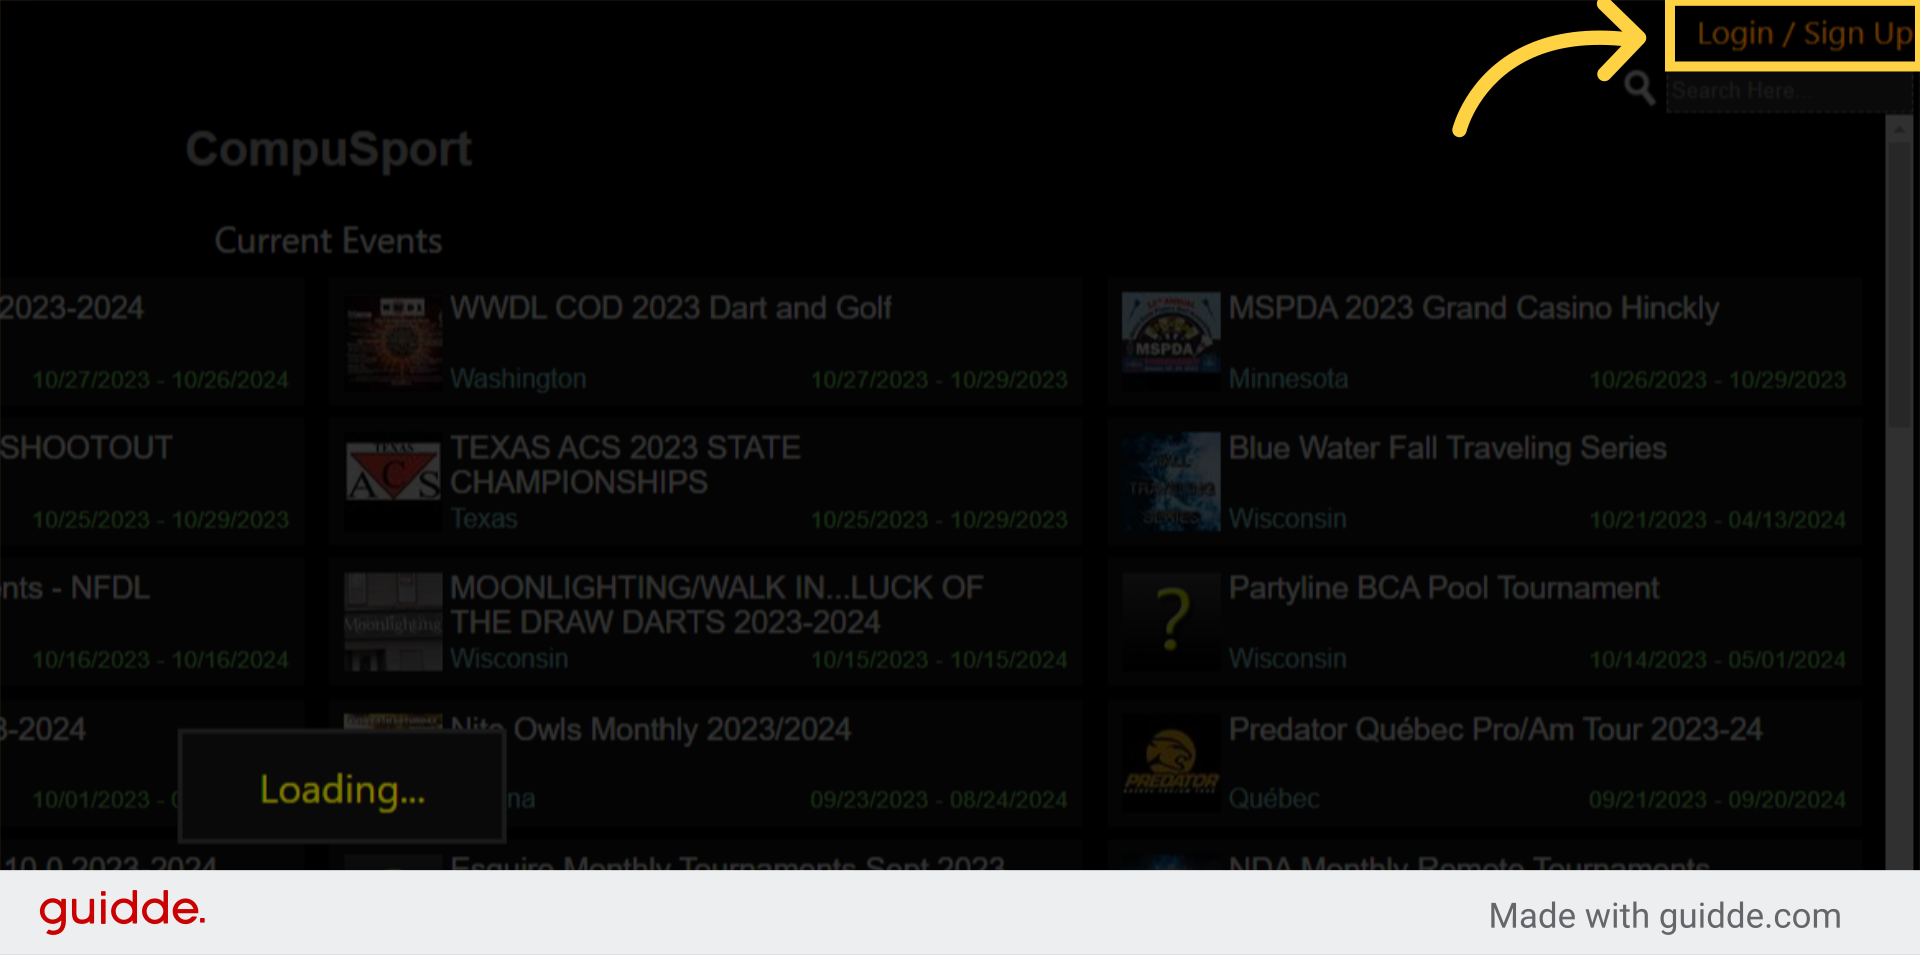The height and width of the screenshot is (955, 1920).
Task: Open MSPDA 2023 Grand Casino Hinckly event
Action: tap(1473, 308)
